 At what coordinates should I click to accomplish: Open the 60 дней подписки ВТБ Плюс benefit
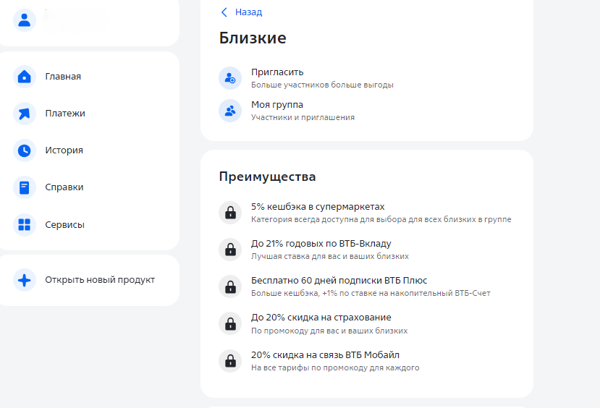340,286
